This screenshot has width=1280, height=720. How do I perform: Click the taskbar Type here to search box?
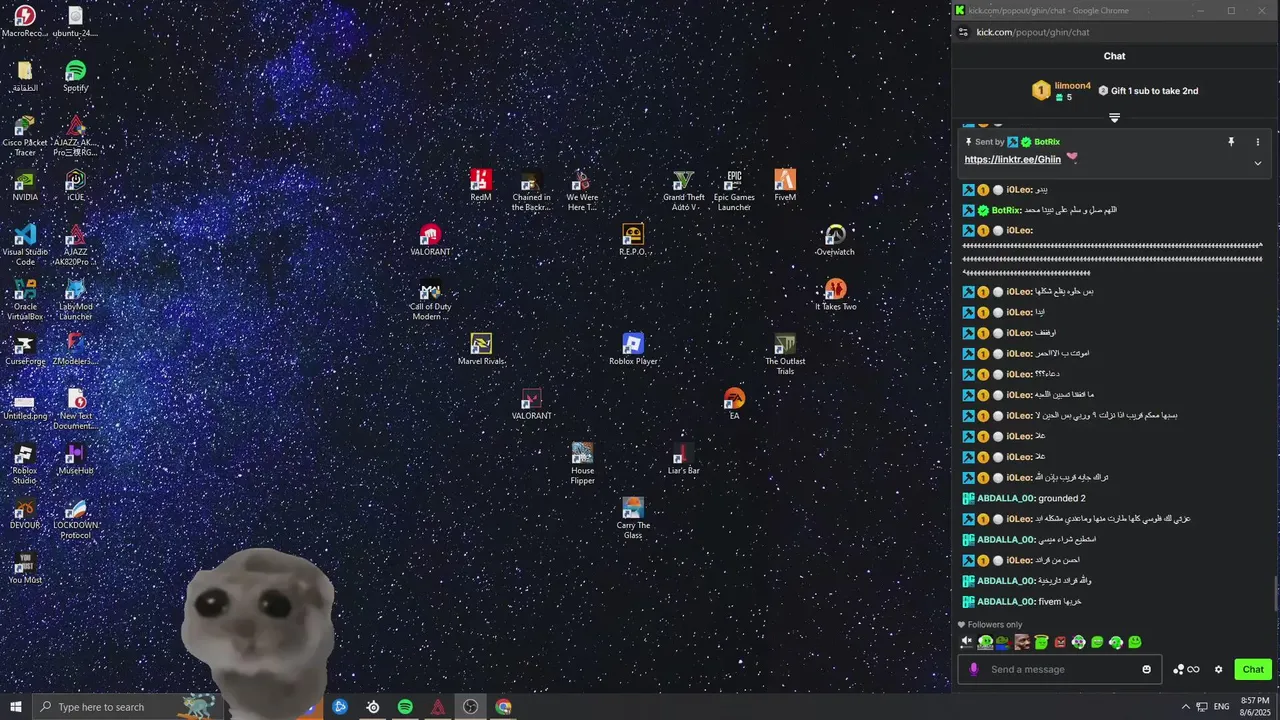tap(130, 707)
